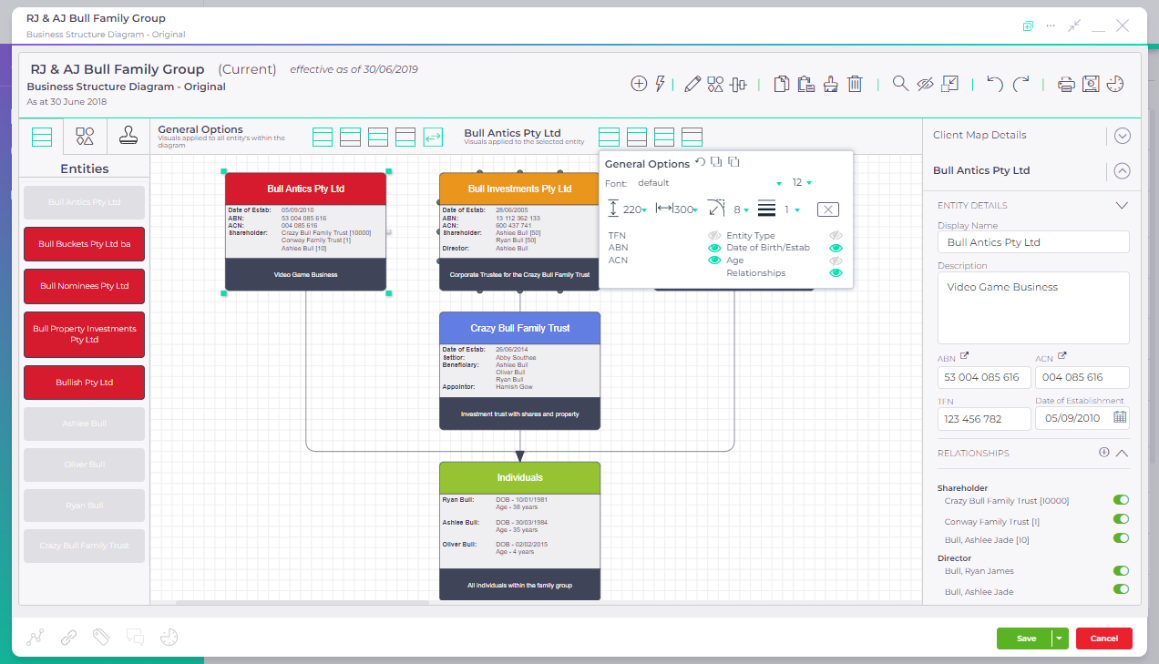1159x664 pixels.
Task: Click the Print icon in the toolbar
Action: (1064, 84)
